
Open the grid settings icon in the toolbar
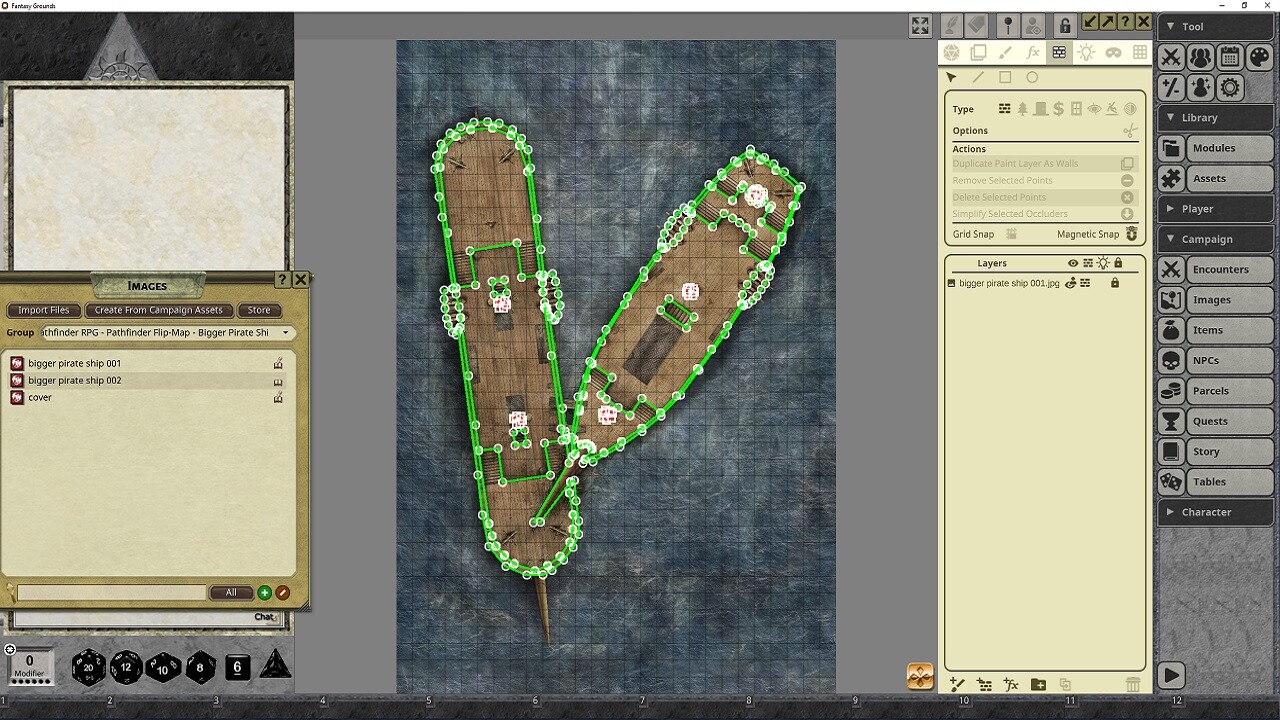click(1140, 52)
